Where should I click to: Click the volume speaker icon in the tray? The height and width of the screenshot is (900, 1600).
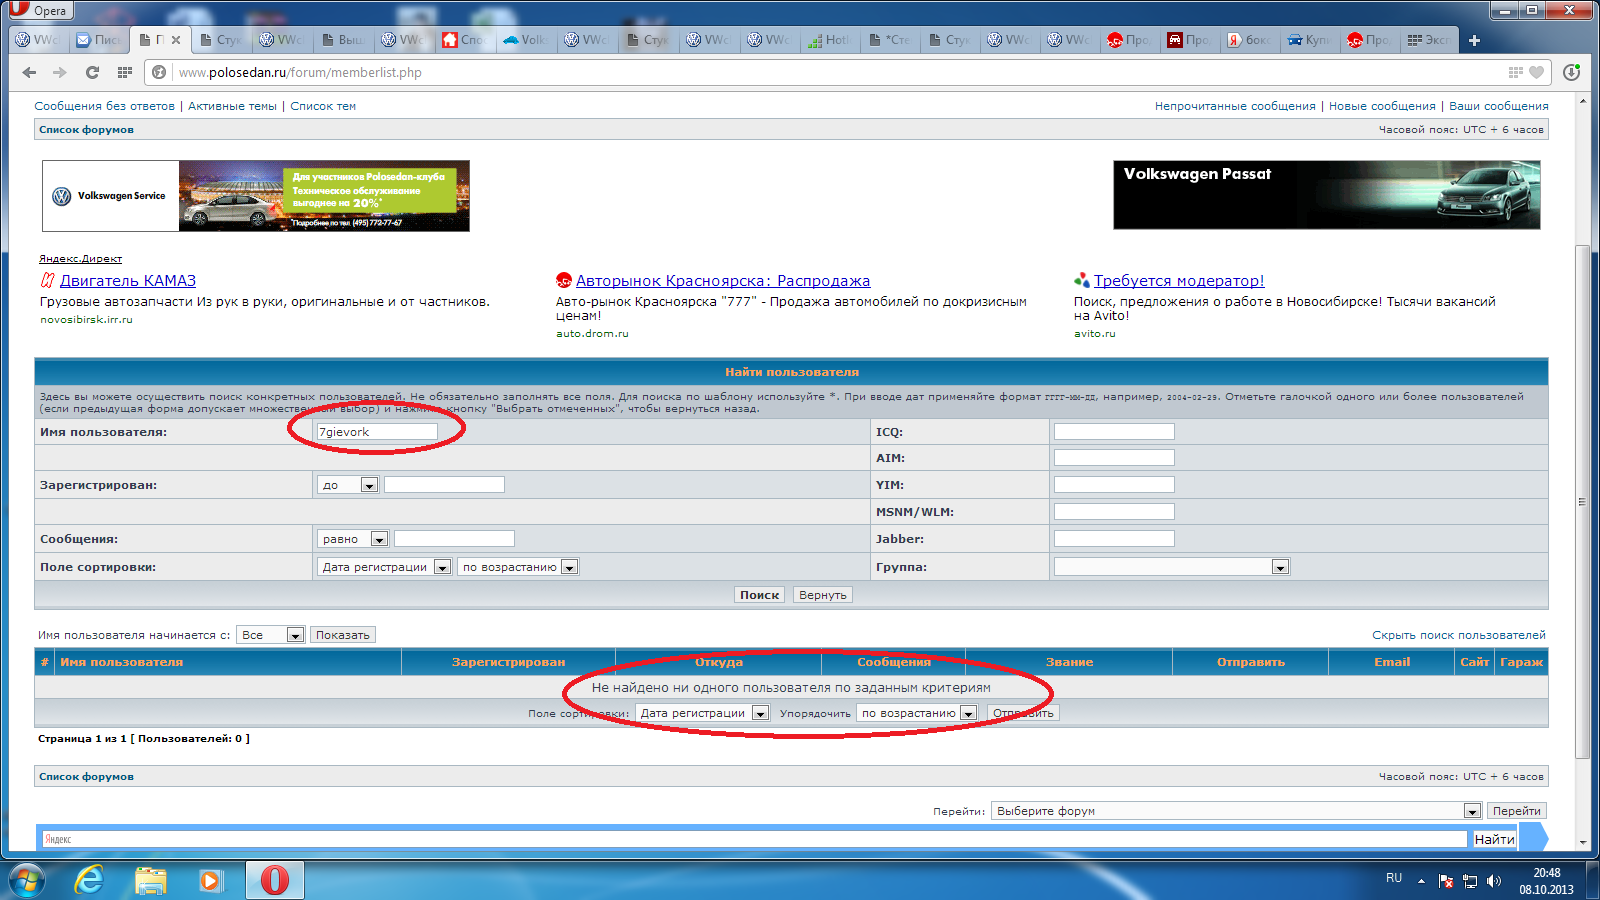(1494, 881)
